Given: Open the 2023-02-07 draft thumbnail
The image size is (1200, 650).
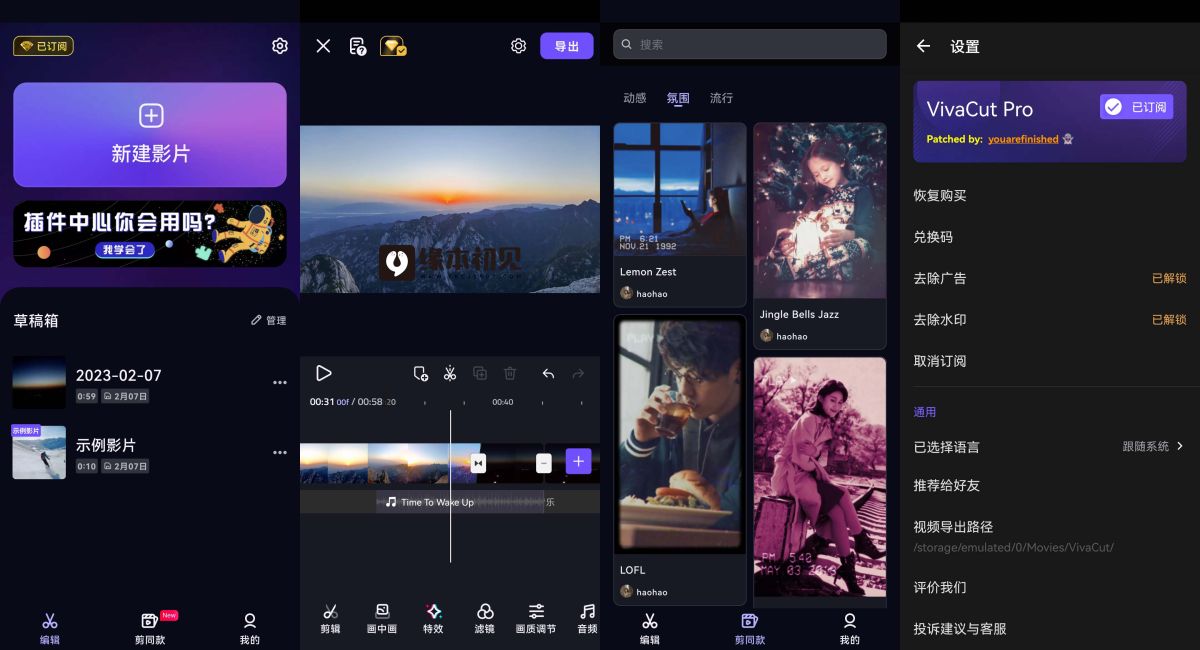Looking at the screenshot, I should click(39, 383).
